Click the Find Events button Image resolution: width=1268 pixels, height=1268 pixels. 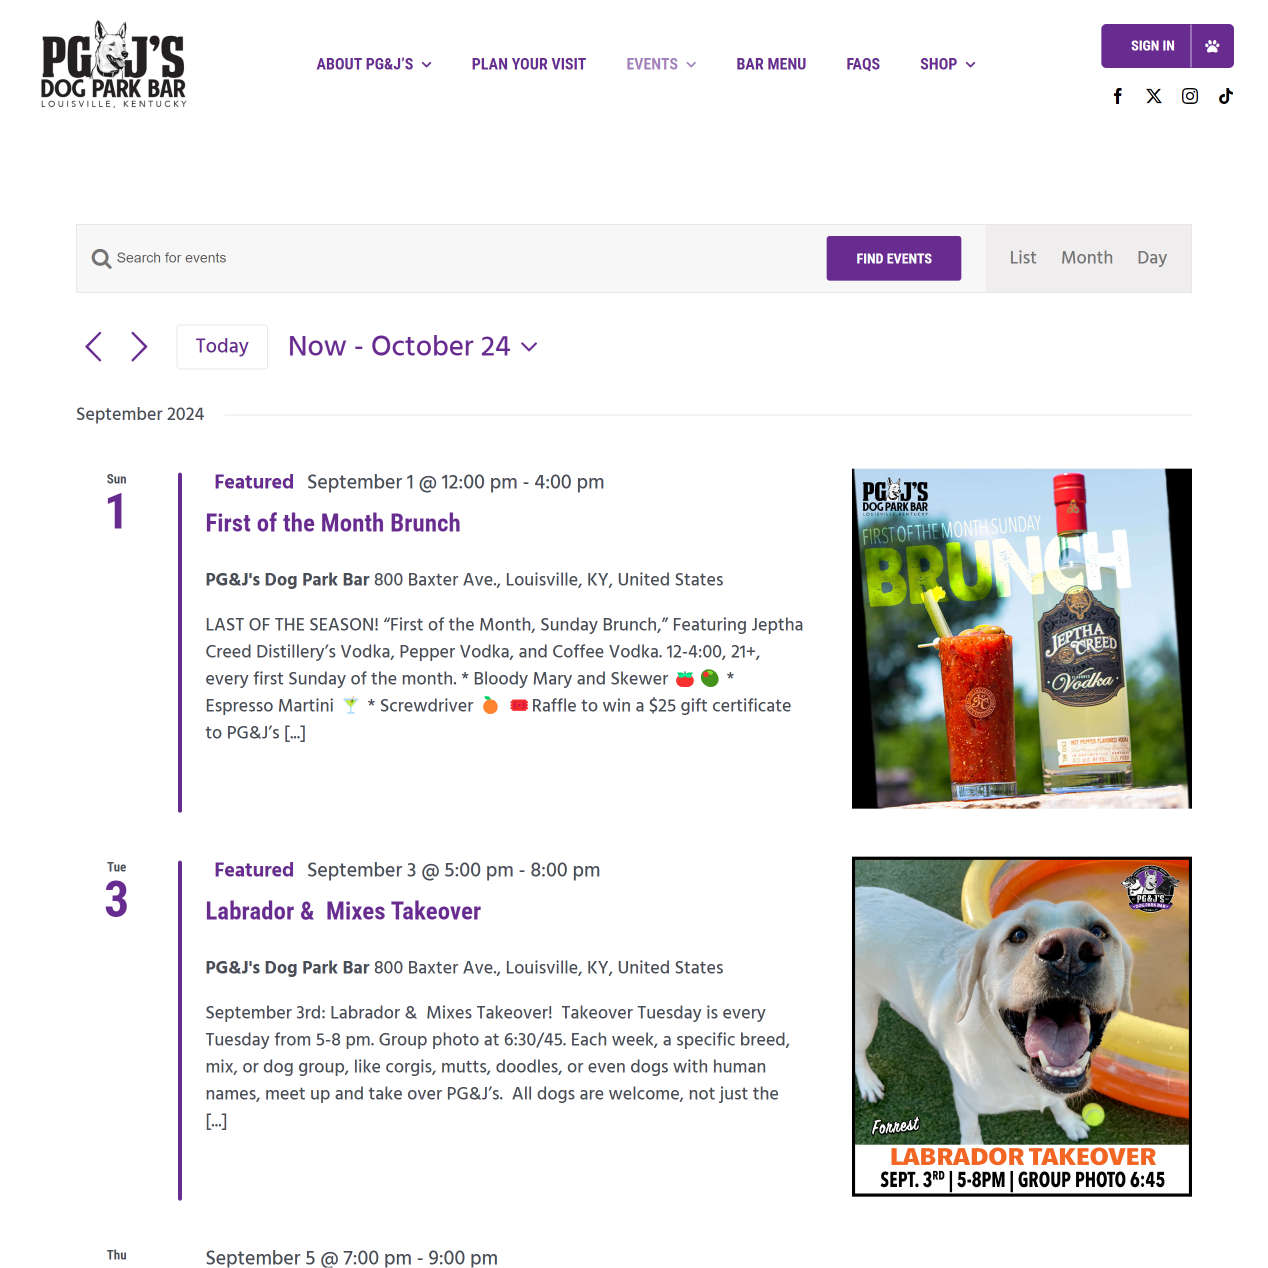click(894, 258)
